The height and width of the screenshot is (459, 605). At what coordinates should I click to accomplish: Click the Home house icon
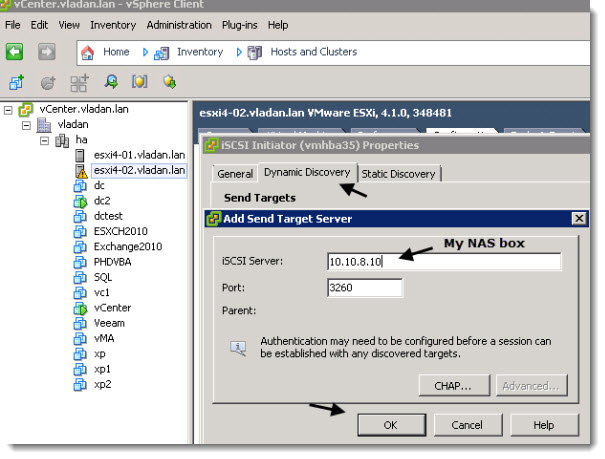(87, 52)
